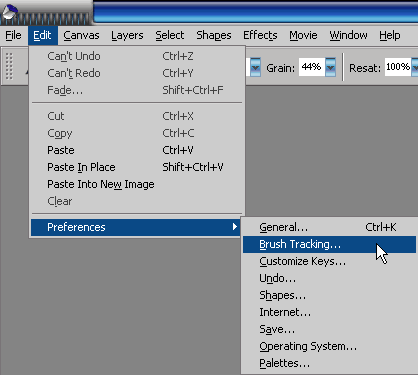
Task: Click the Painter paint can application icon
Action: (x=9, y=12)
